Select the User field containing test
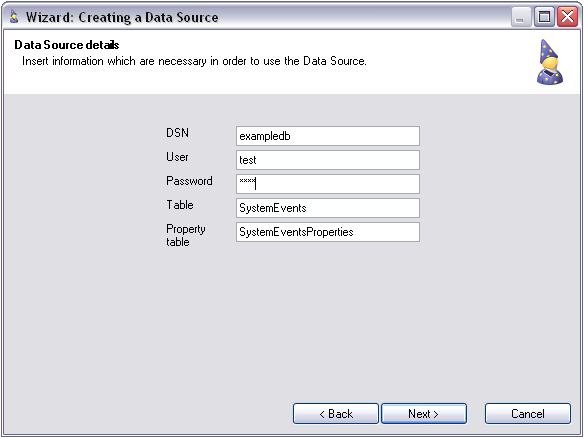This screenshot has height=437, width=584. (x=328, y=160)
